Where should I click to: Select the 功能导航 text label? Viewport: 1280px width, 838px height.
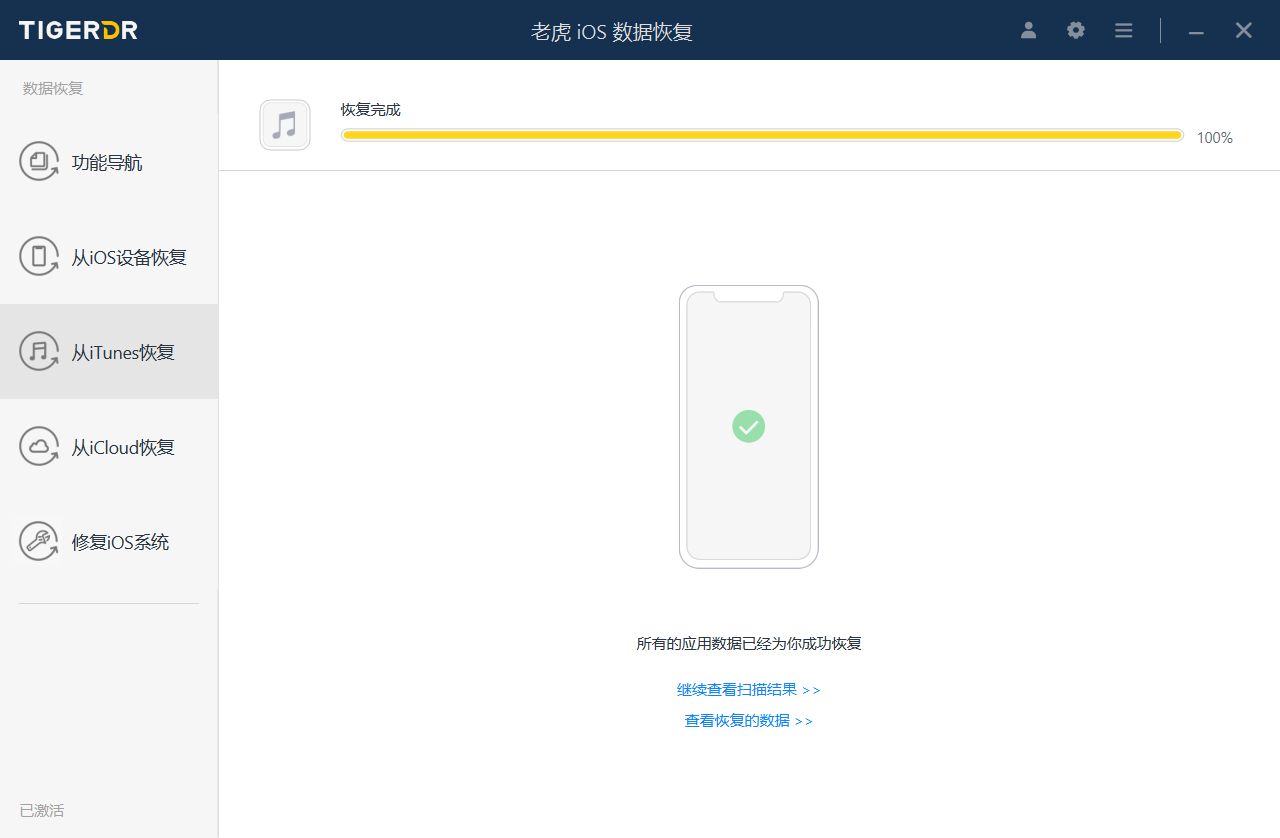(x=107, y=162)
